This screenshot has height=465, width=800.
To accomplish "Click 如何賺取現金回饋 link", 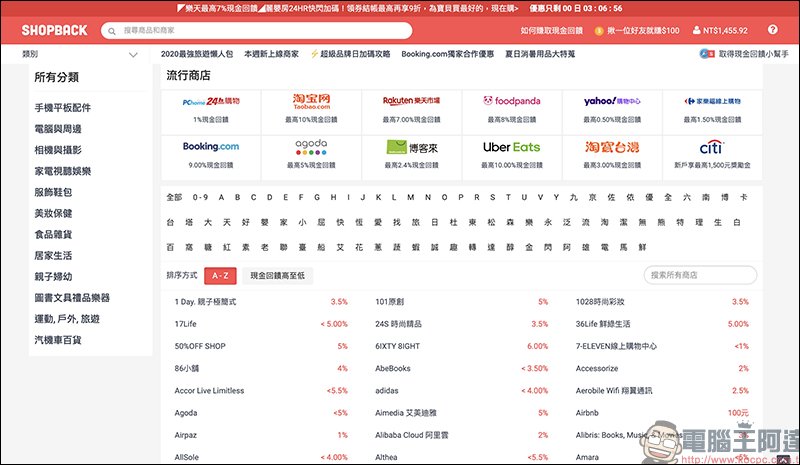I will [552, 31].
